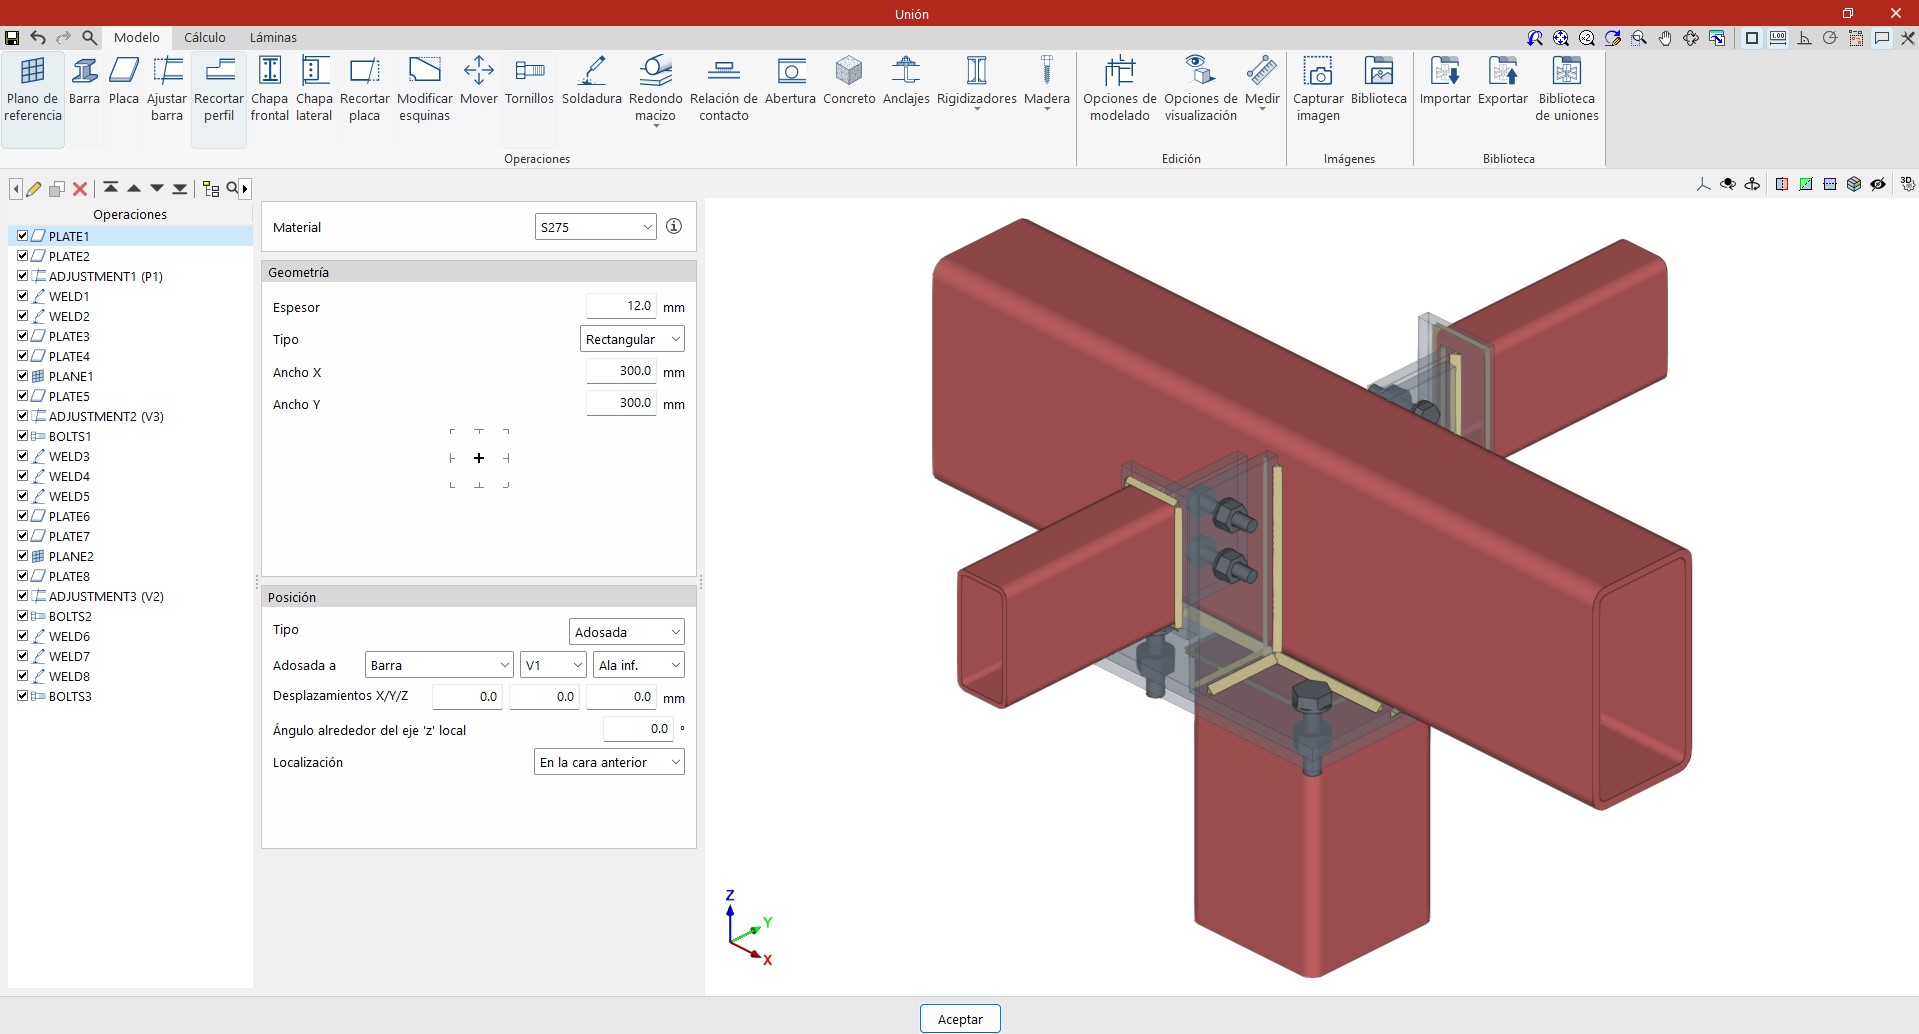Viewport: 1919px width, 1034px height.
Task: Toggle the WELD1 checkbox
Action: click(22, 296)
